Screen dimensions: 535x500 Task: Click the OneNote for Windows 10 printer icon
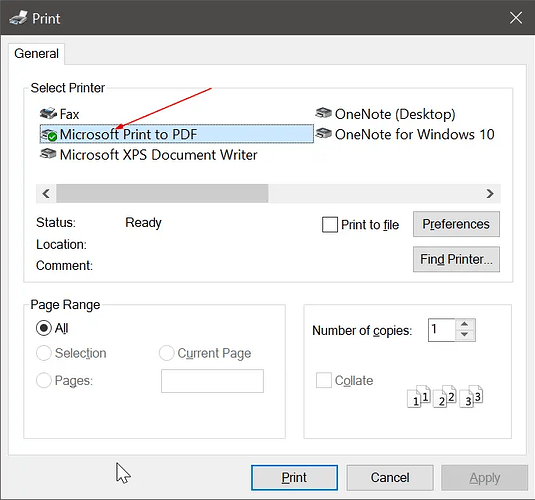pos(323,133)
